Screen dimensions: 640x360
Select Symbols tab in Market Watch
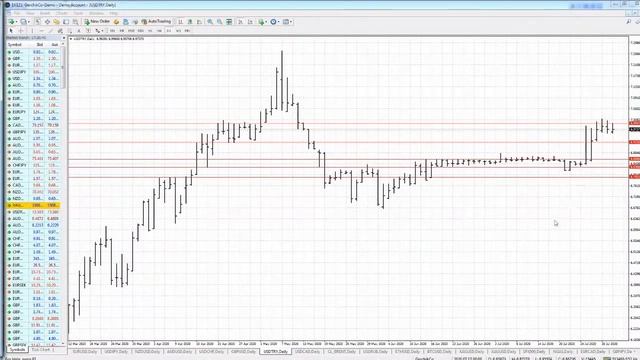pyautogui.click(x=17, y=350)
